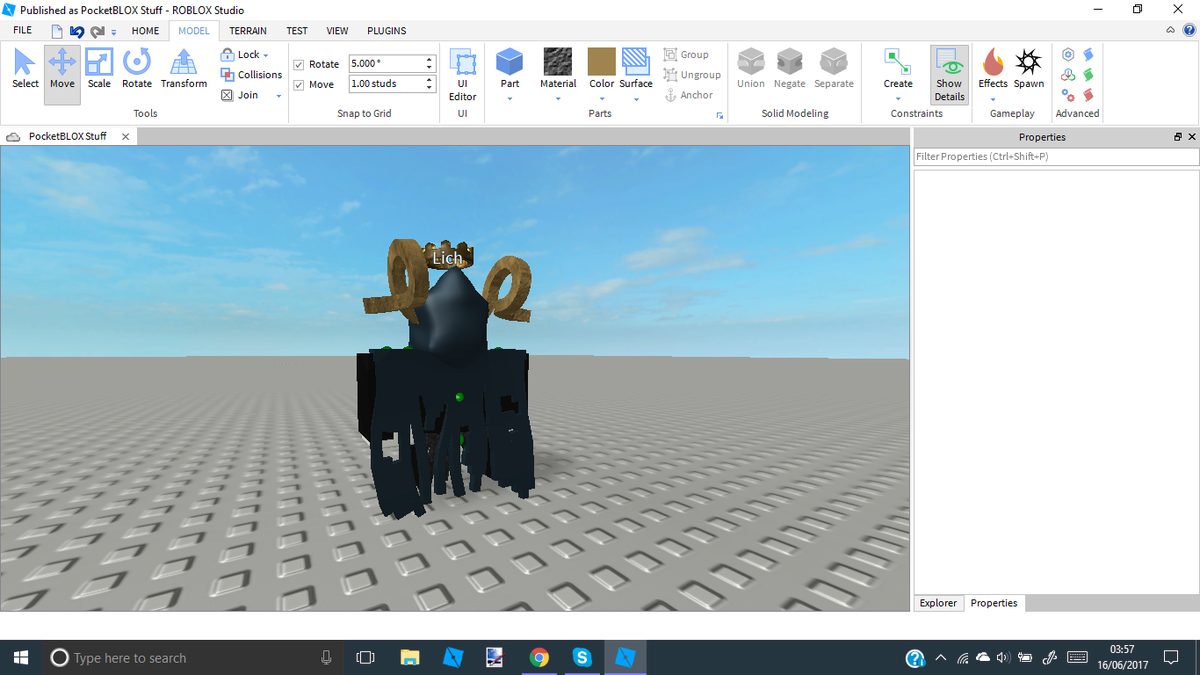Screen dimensions: 1200x675
Task: Choose the Select tool
Action: 25,70
